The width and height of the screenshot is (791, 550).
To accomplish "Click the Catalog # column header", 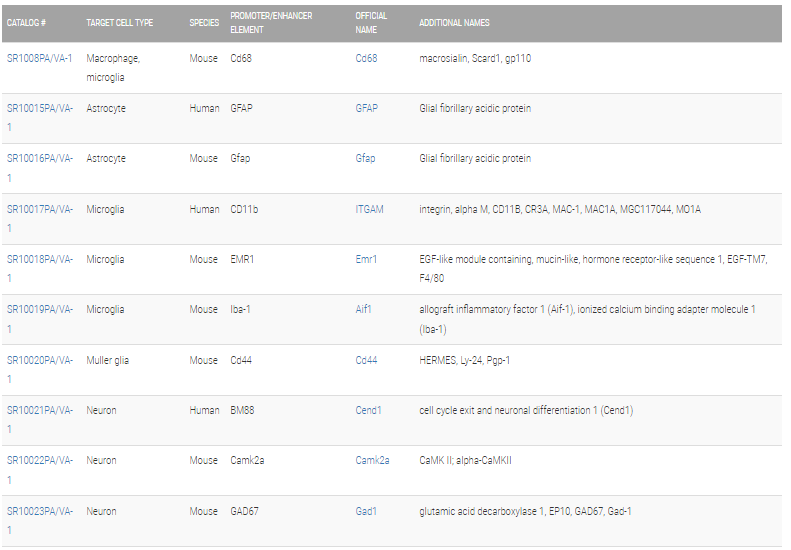I will [x=26, y=23].
